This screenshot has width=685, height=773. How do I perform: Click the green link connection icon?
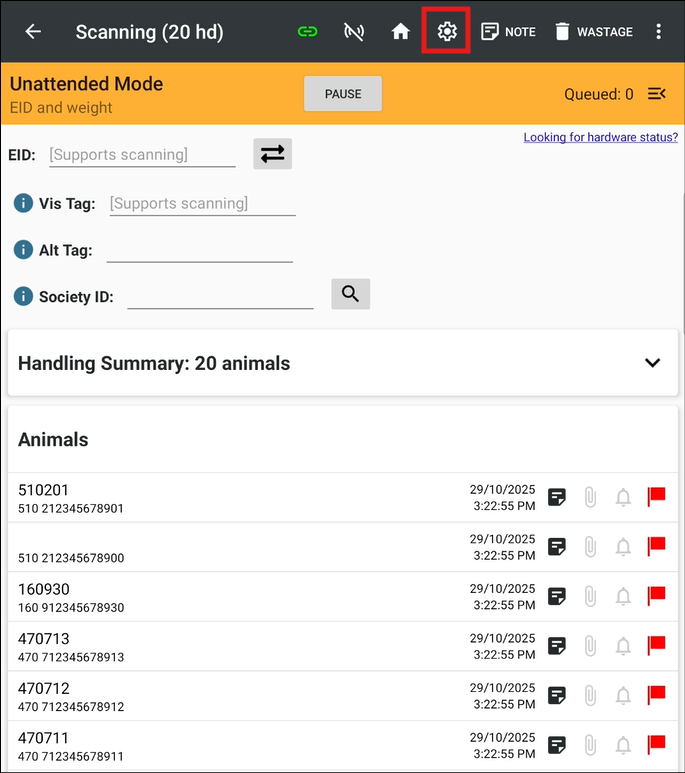(308, 31)
